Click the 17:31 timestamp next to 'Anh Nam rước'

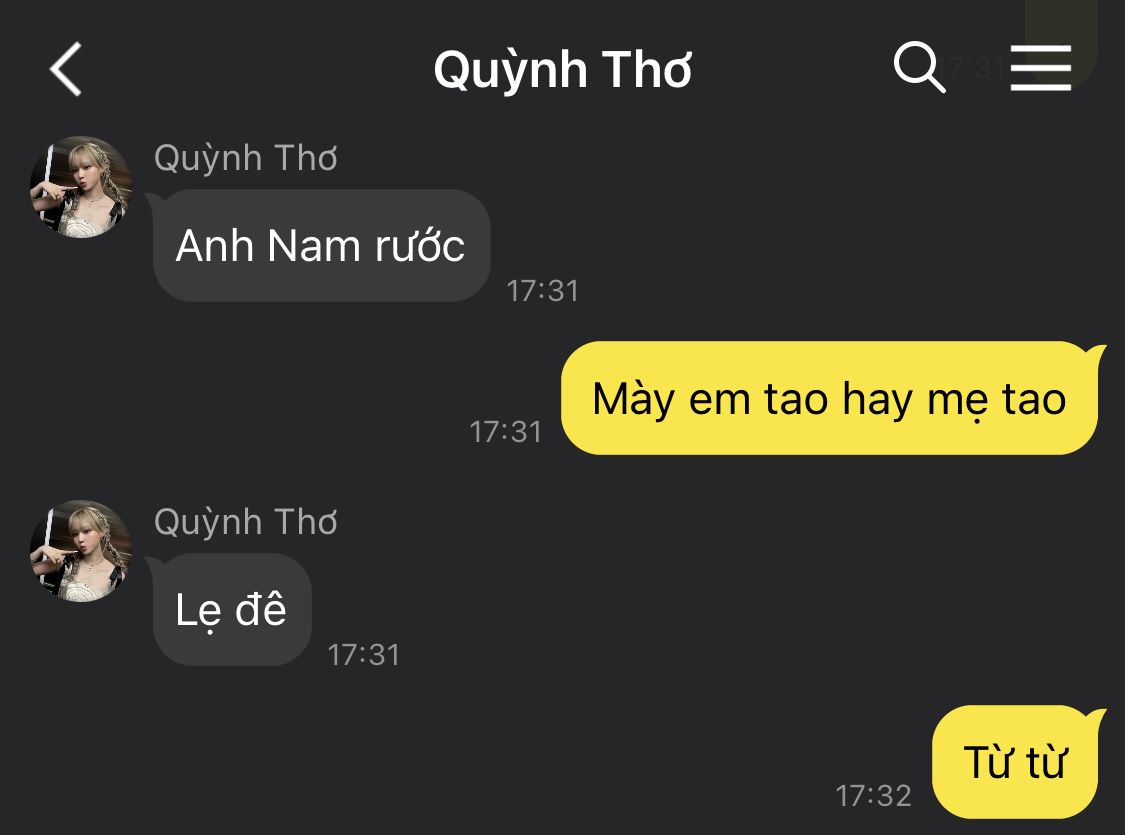click(x=542, y=291)
